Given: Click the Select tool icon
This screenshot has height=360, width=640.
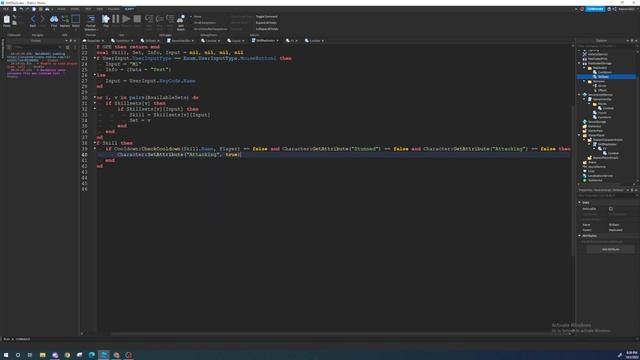Looking at the screenshot, I should click(76, 19).
